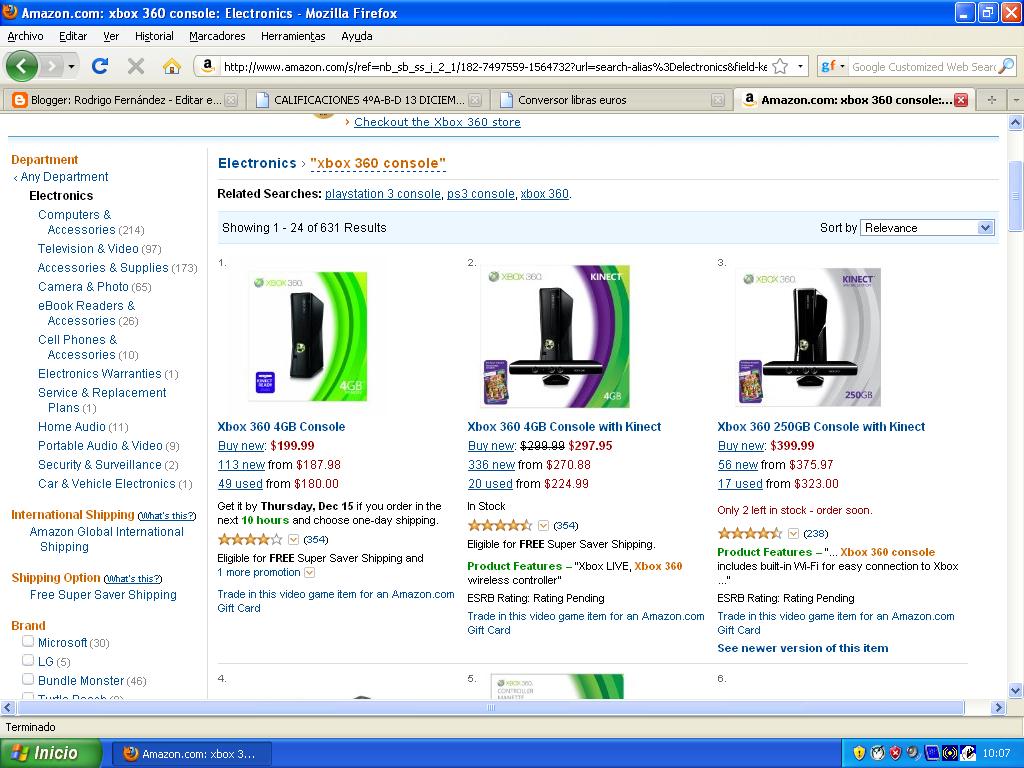
Task: Open the Sort by Relevance dropdown
Action: point(927,228)
